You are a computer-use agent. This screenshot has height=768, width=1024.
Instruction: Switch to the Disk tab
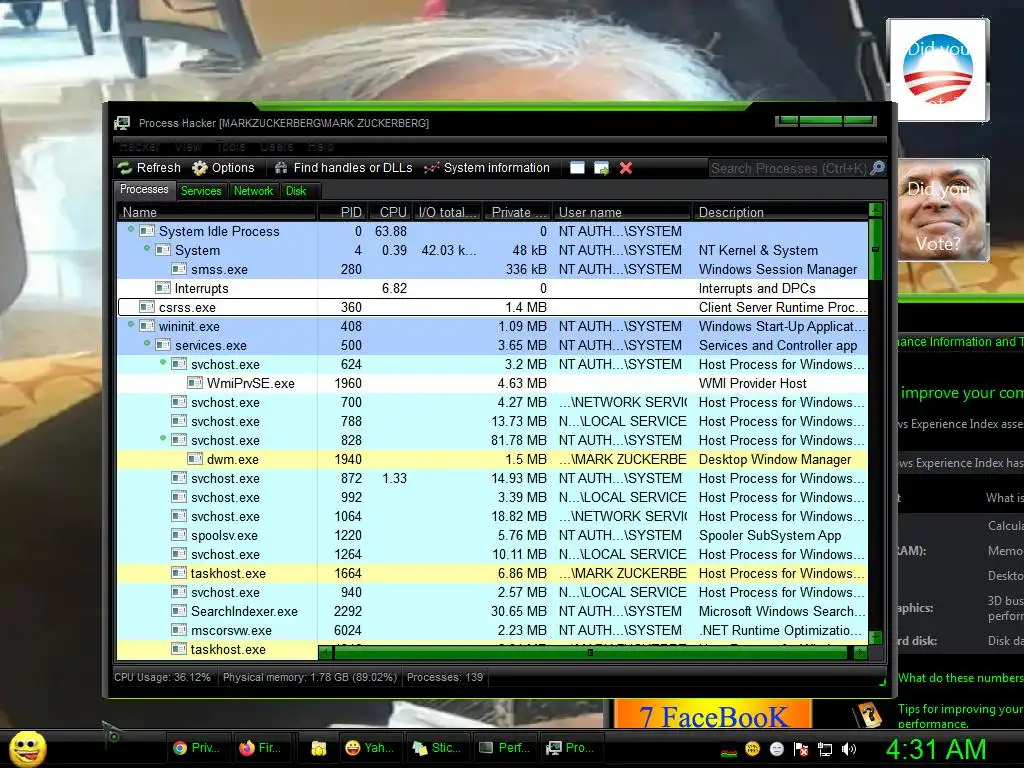[x=296, y=191]
